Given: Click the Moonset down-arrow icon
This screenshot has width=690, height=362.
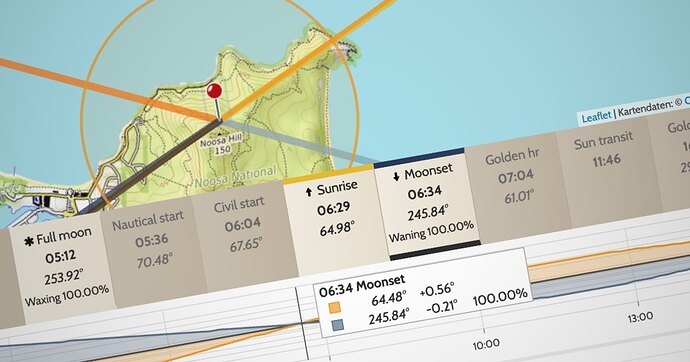Looking at the screenshot, I should click(396, 176).
